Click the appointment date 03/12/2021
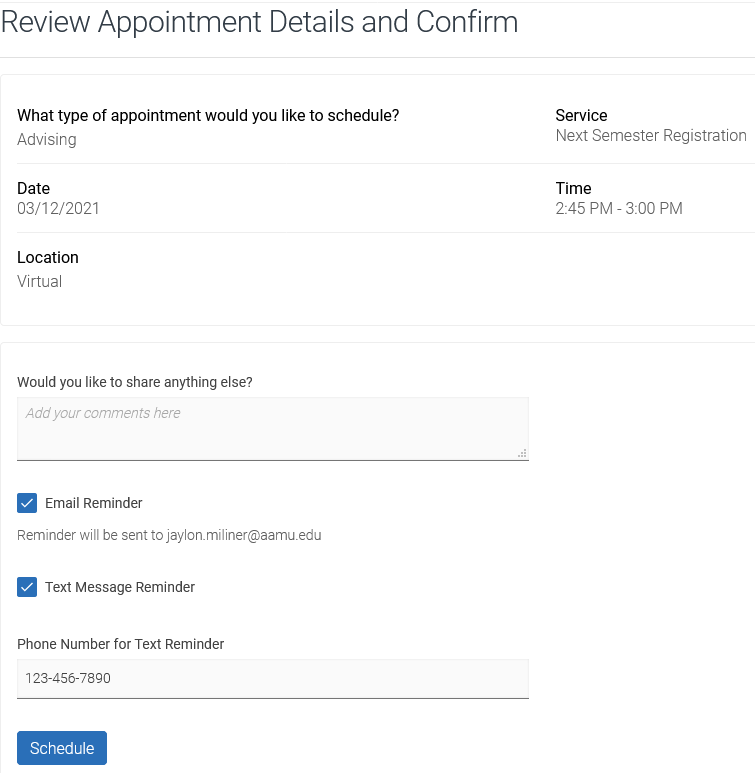Viewport: 755px width, 773px height. (58, 209)
